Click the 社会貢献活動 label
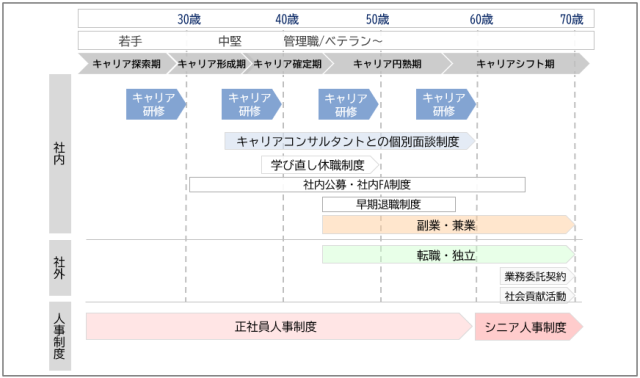 click(537, 296)
